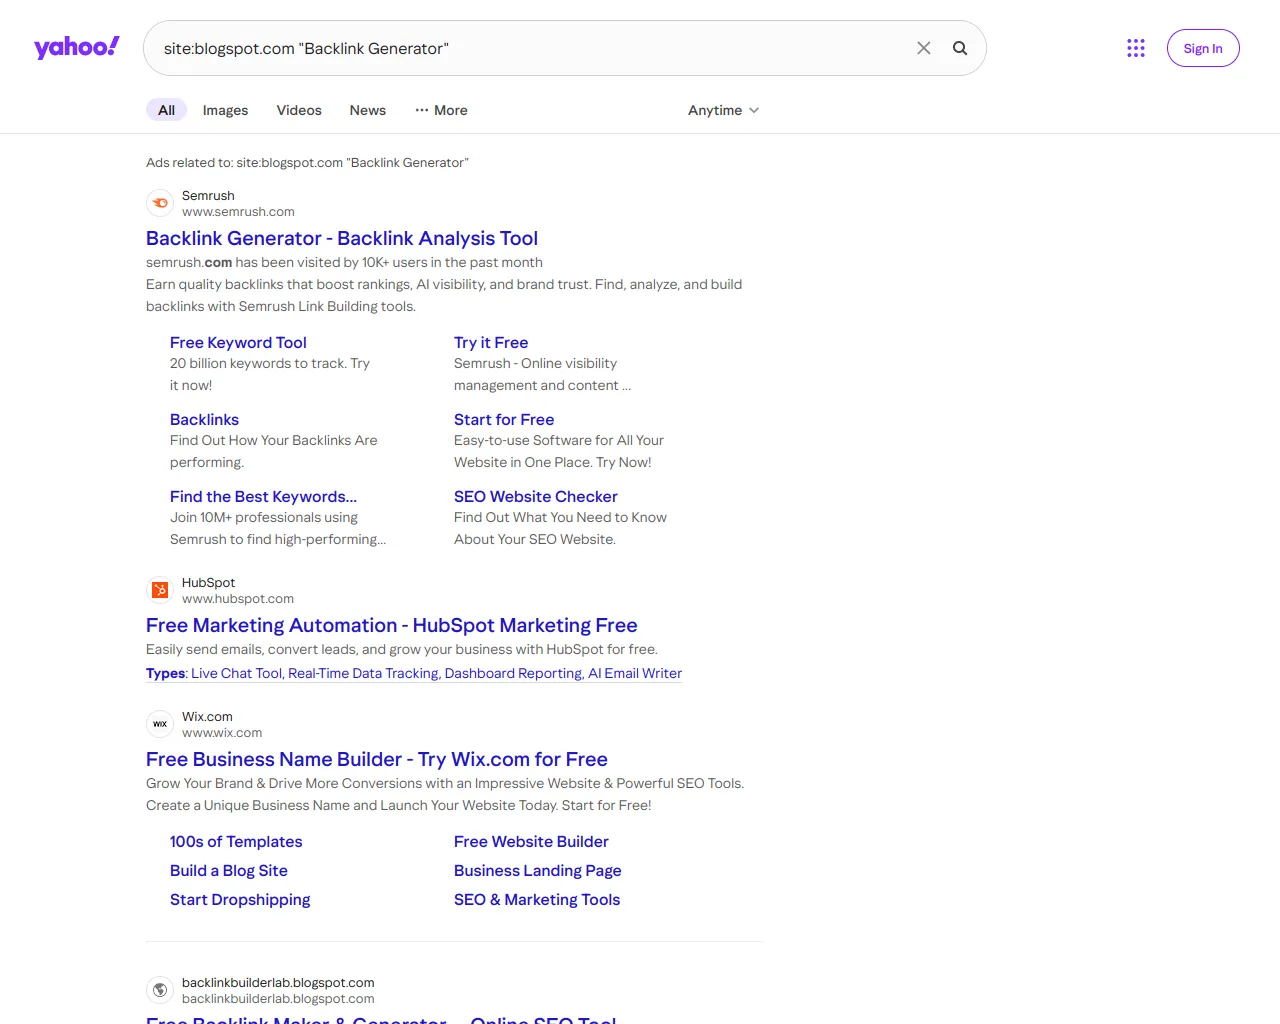This screenshot has height=1024, width=1280.
Task: Open the Free Website Builder sitelink
Action: pos(531,841)
